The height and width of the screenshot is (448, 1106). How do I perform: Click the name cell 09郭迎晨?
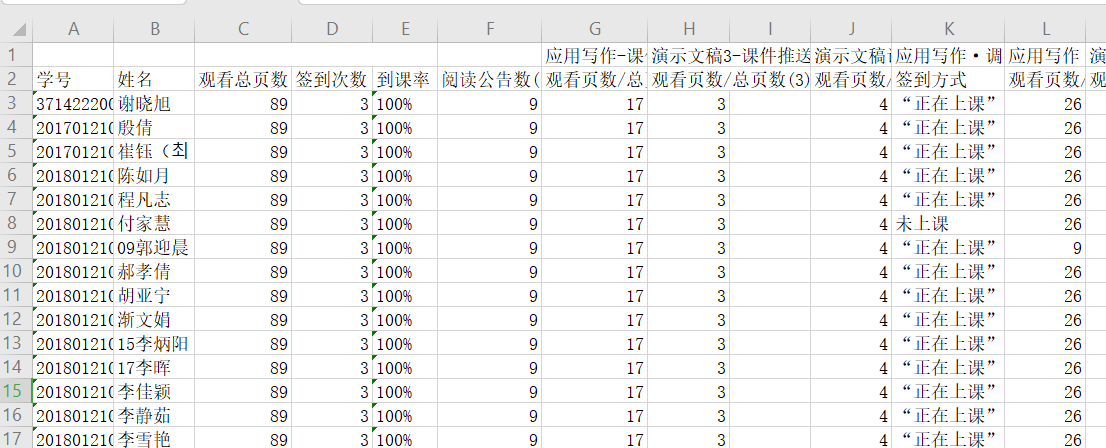[x=154, y=247]
